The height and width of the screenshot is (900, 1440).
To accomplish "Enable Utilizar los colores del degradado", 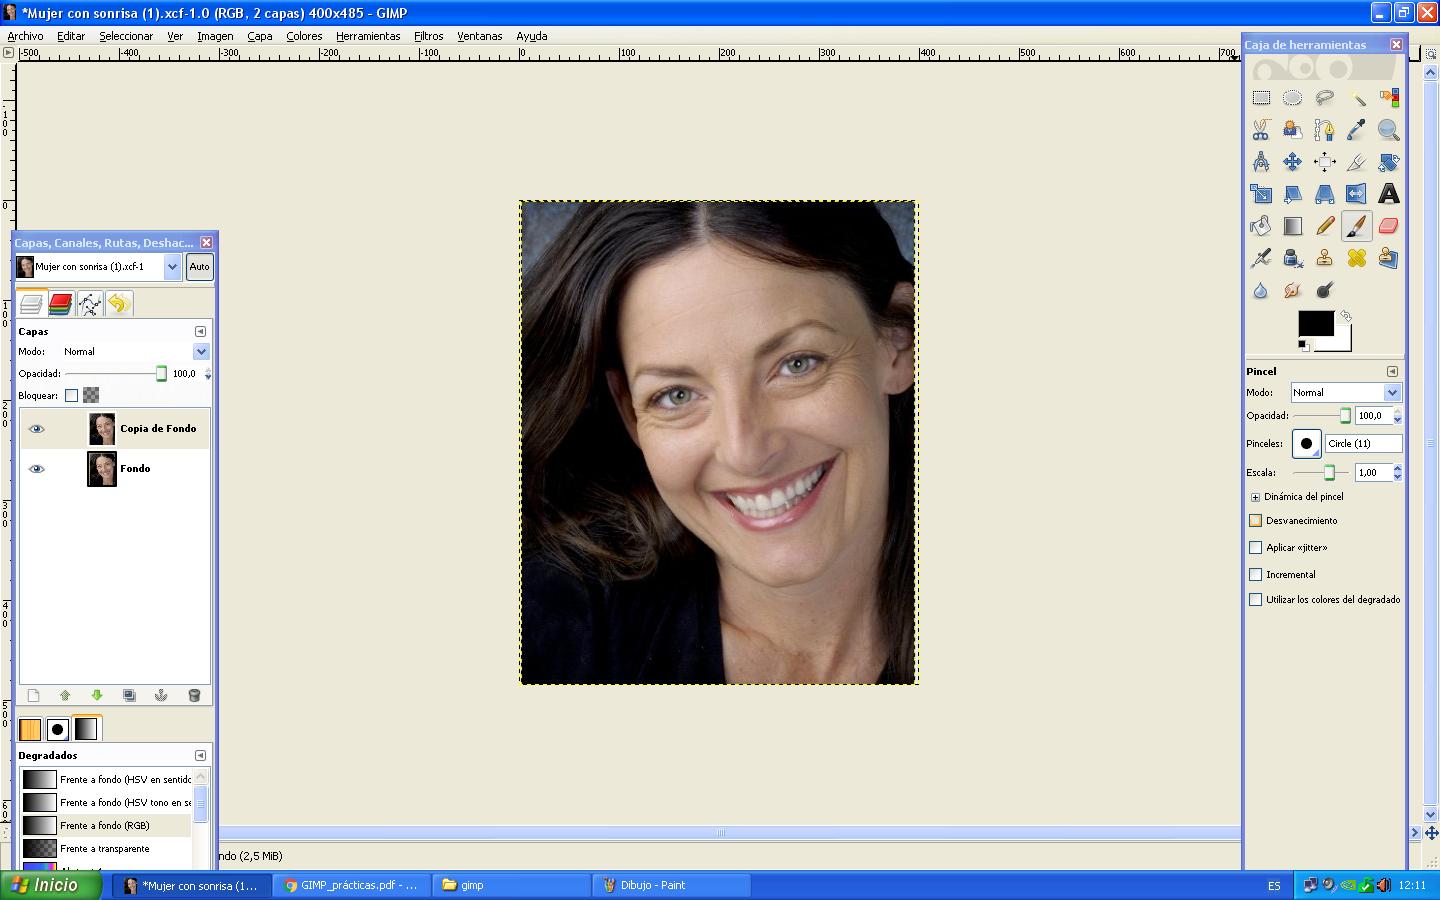I will (1256, 600).
